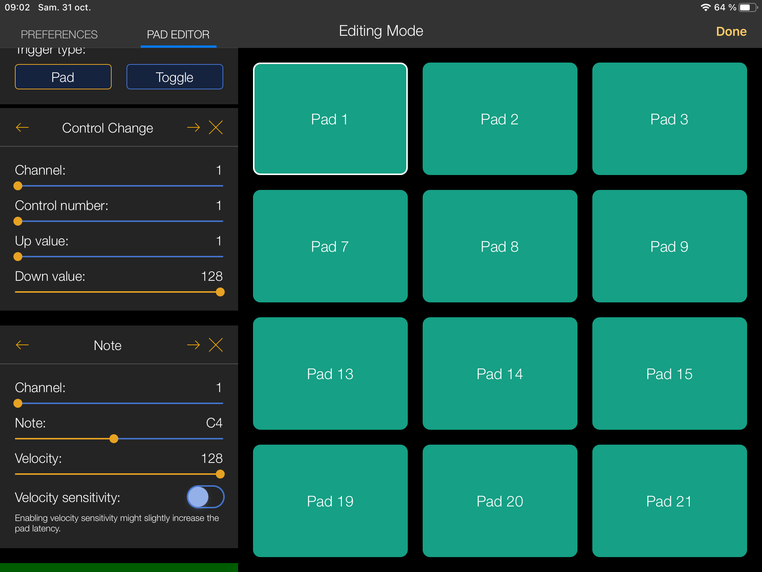This screenshot has width=762, height=572.
Task: Click left arrow in Note header
Action: point(22,345)
